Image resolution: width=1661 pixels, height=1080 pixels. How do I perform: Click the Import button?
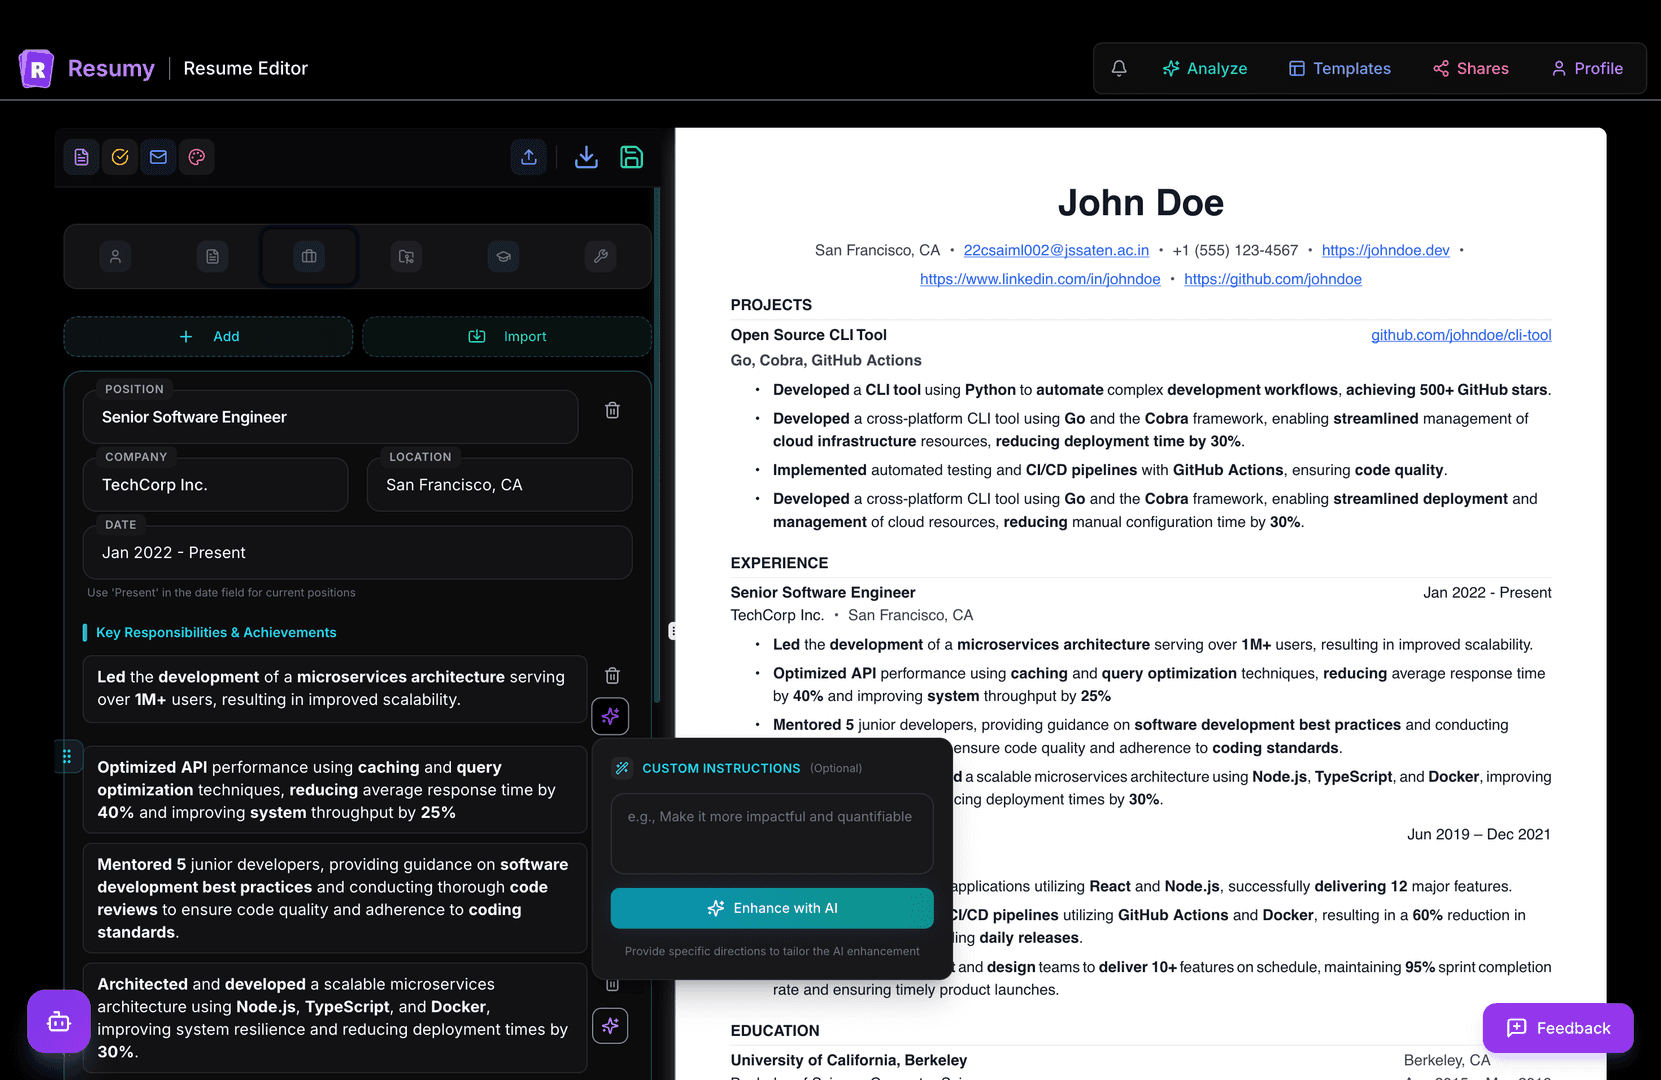click(507, 337)
